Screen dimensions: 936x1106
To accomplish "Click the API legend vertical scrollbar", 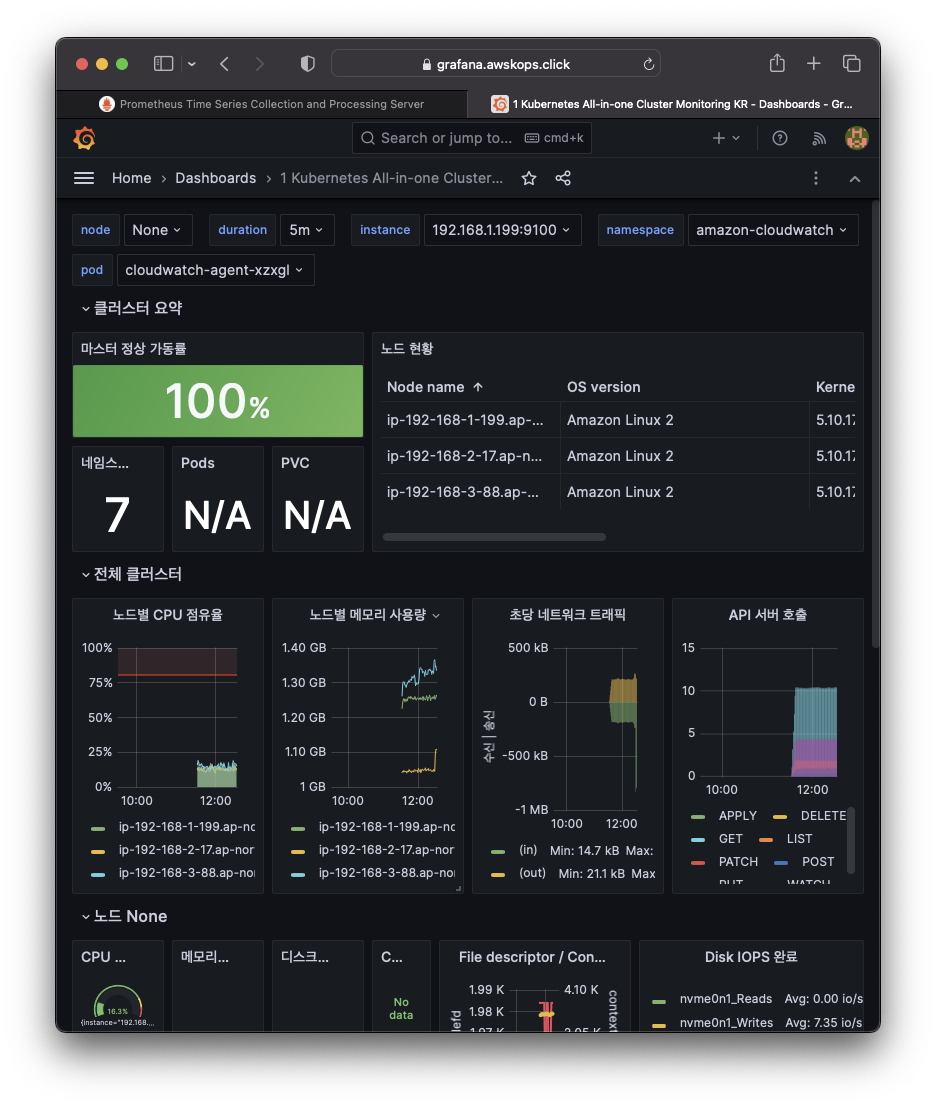I will (x=851, y=841).
